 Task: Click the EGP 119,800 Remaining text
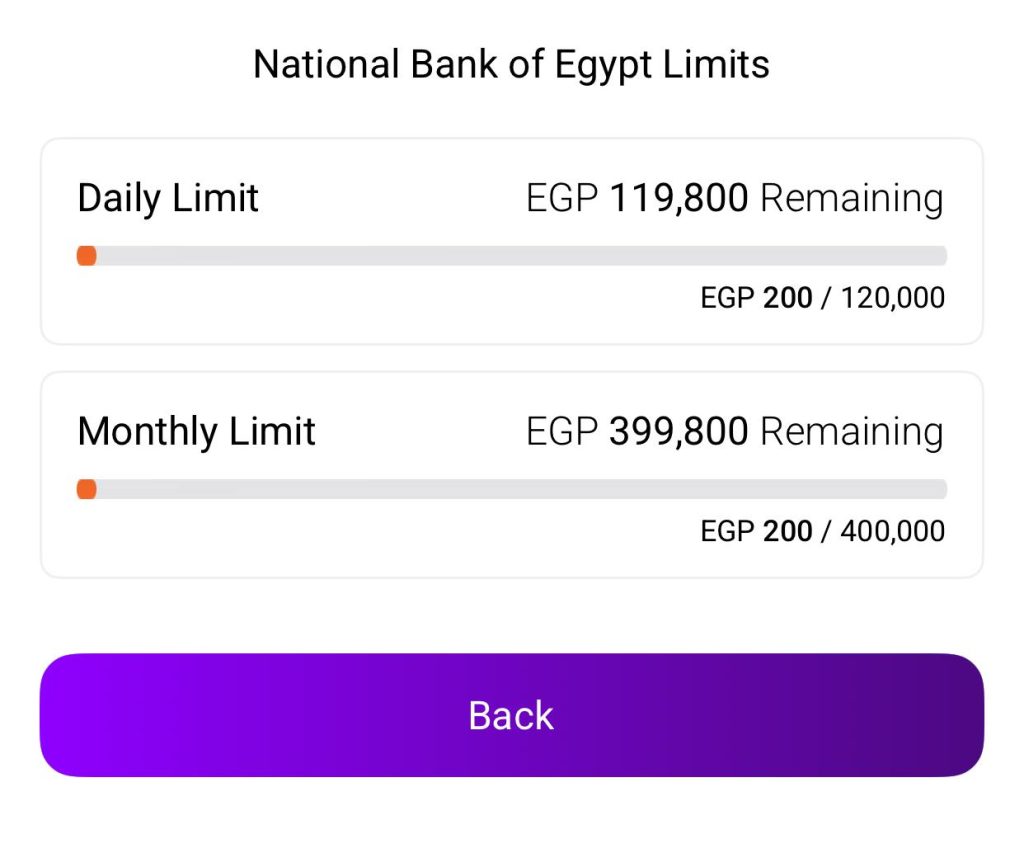734,198
